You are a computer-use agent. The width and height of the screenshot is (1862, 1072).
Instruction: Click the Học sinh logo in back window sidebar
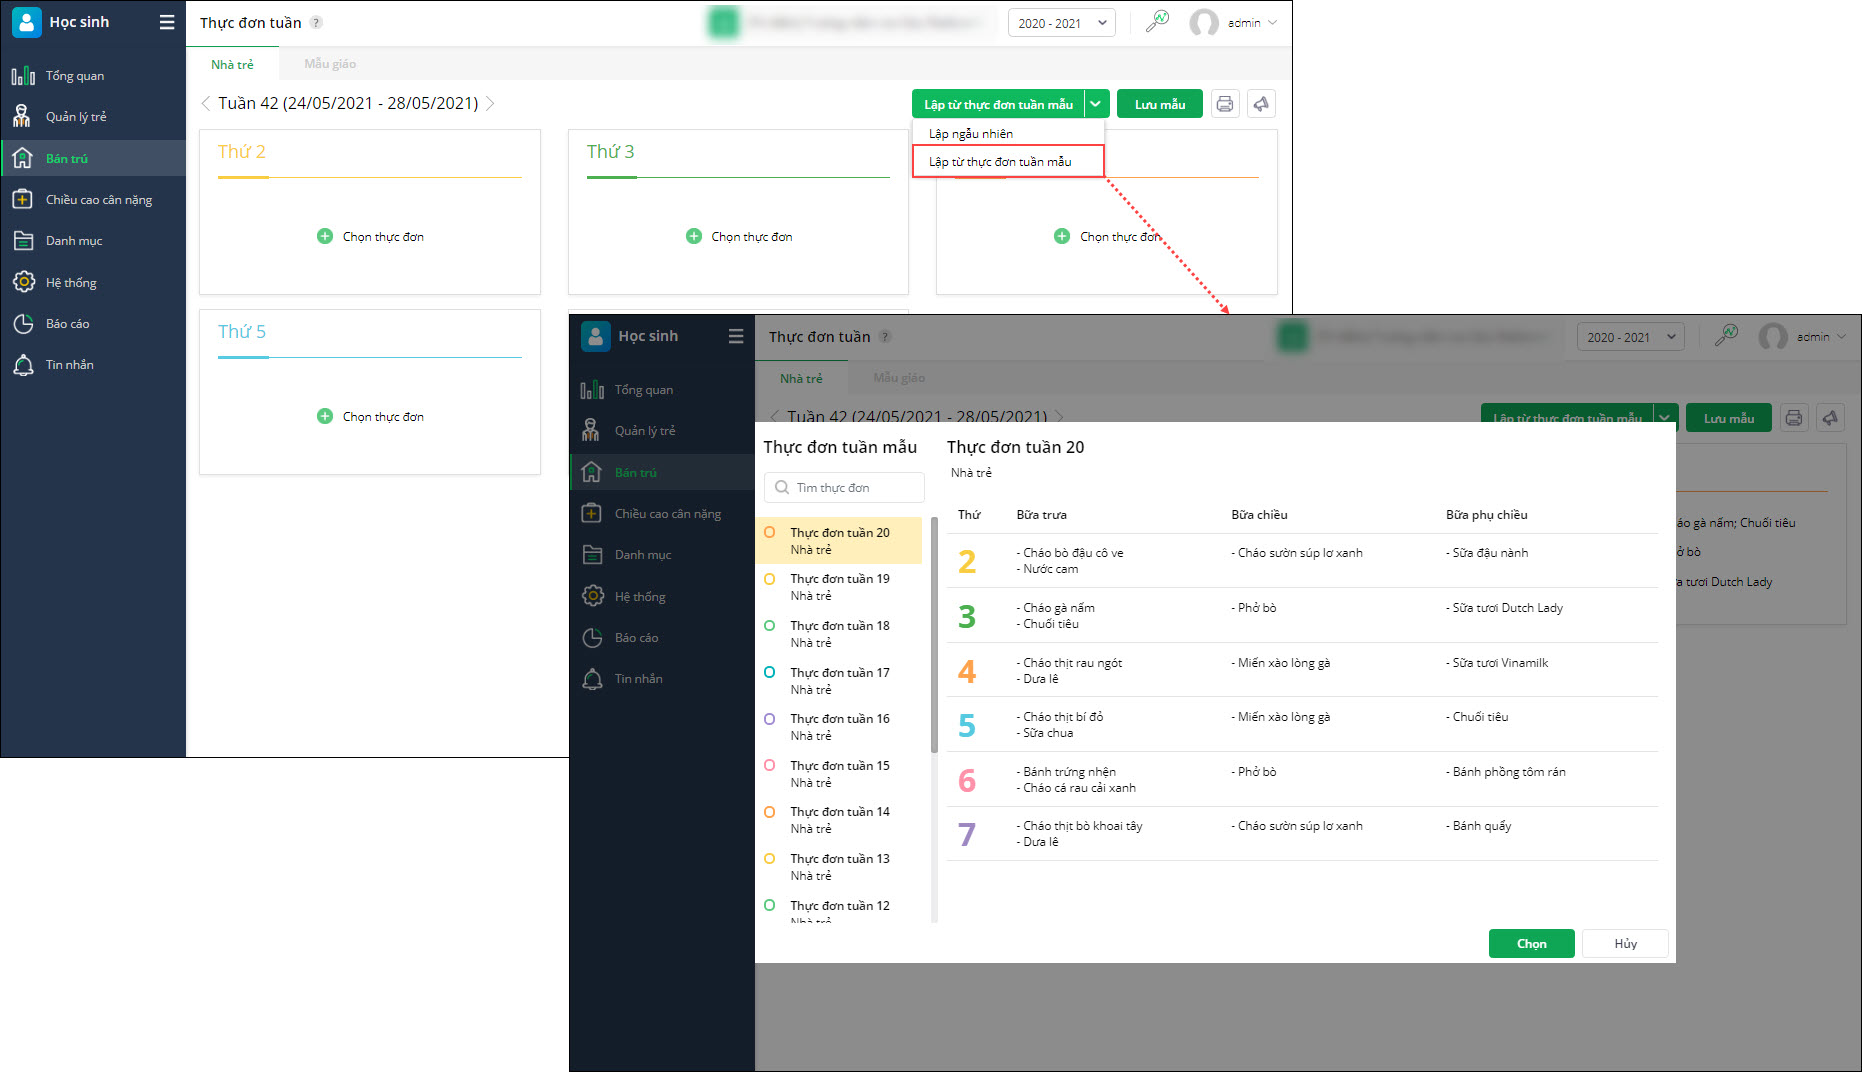(x=27, y=22)
